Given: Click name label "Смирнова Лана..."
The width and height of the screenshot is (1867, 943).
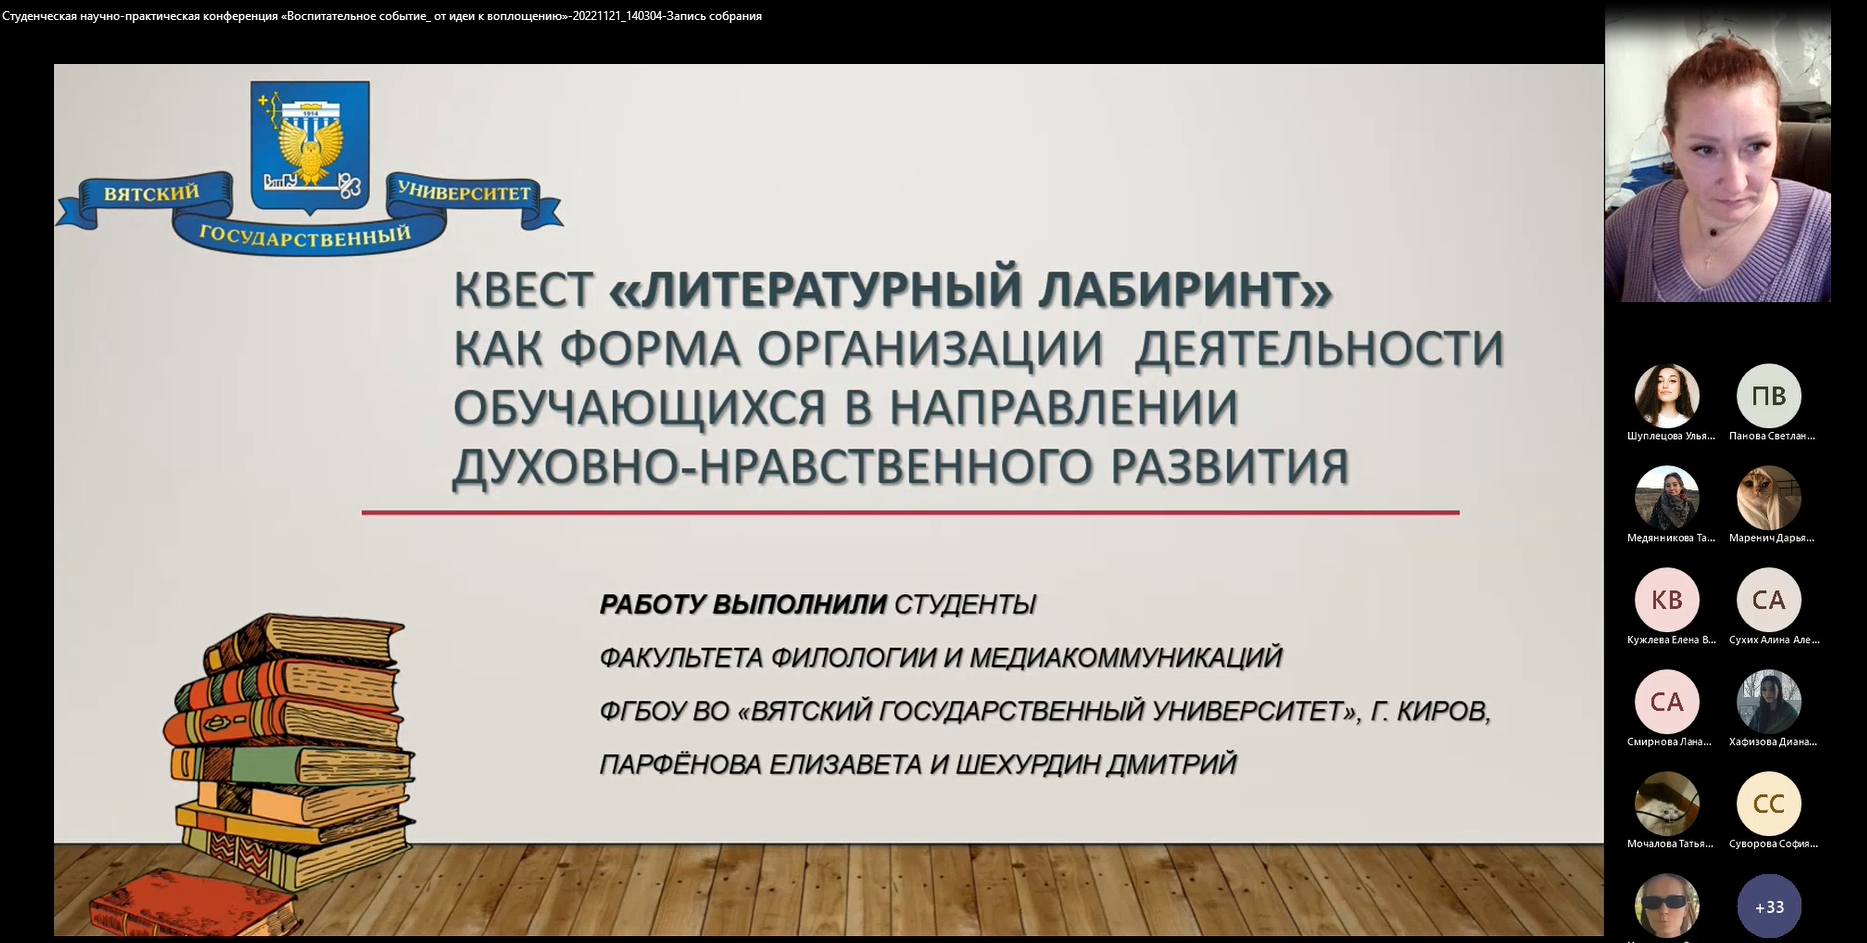Looking at the screenshot, I should (x=1669, y=742).
